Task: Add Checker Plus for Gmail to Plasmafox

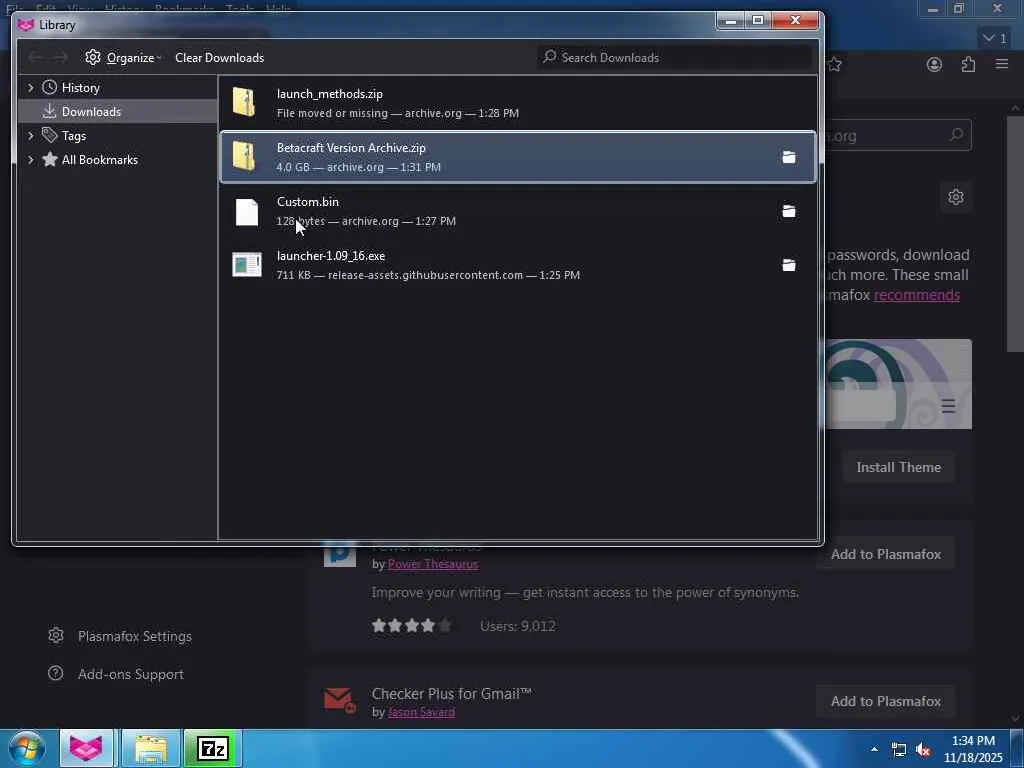Action: pos(886,701)
